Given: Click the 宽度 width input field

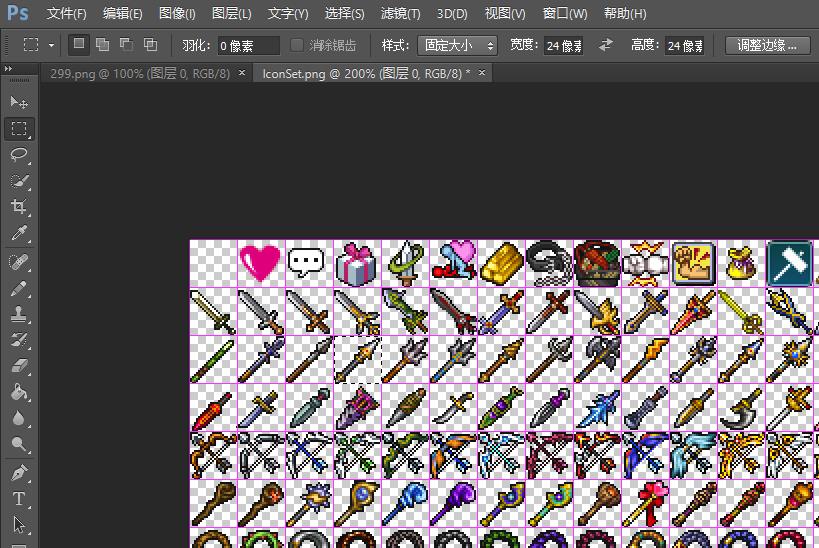Looking at the screenshot, I should coord(564,46).
